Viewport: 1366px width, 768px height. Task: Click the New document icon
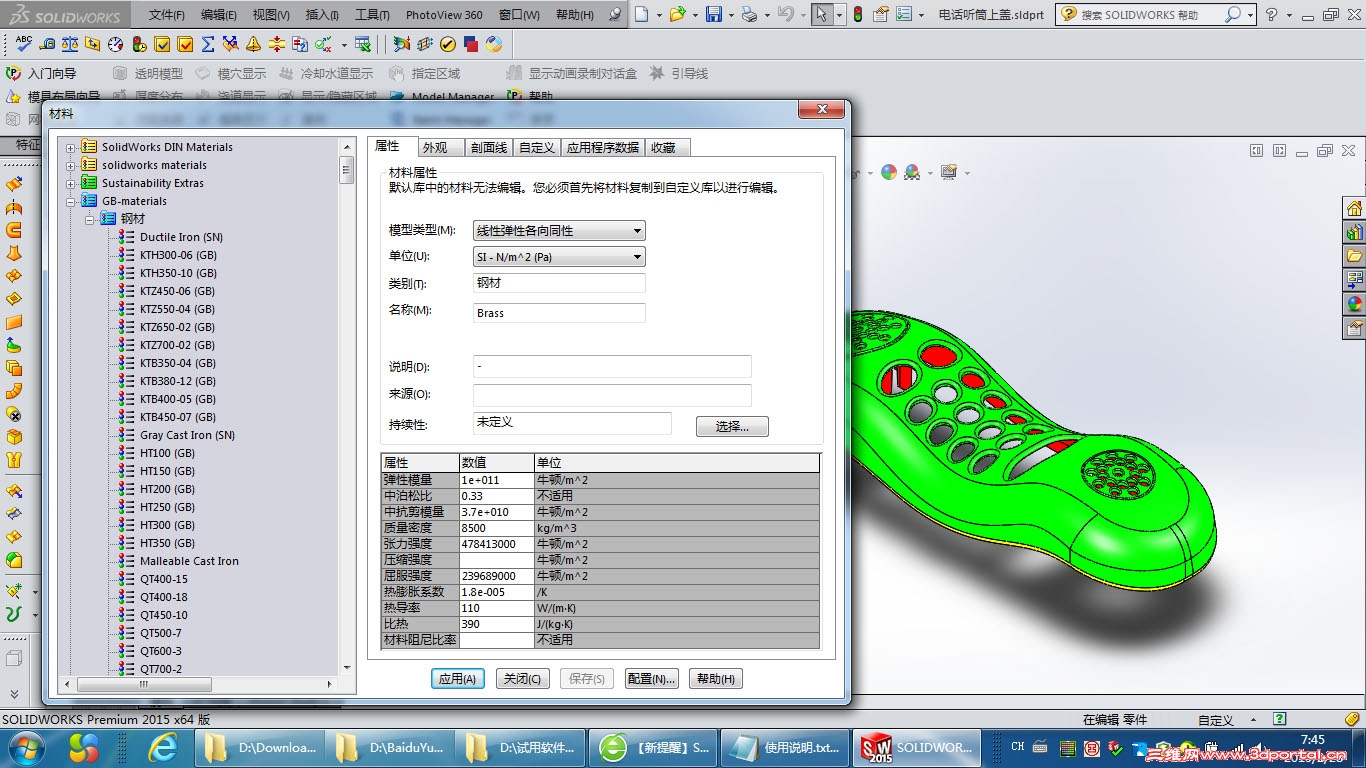tap(641, 14)
